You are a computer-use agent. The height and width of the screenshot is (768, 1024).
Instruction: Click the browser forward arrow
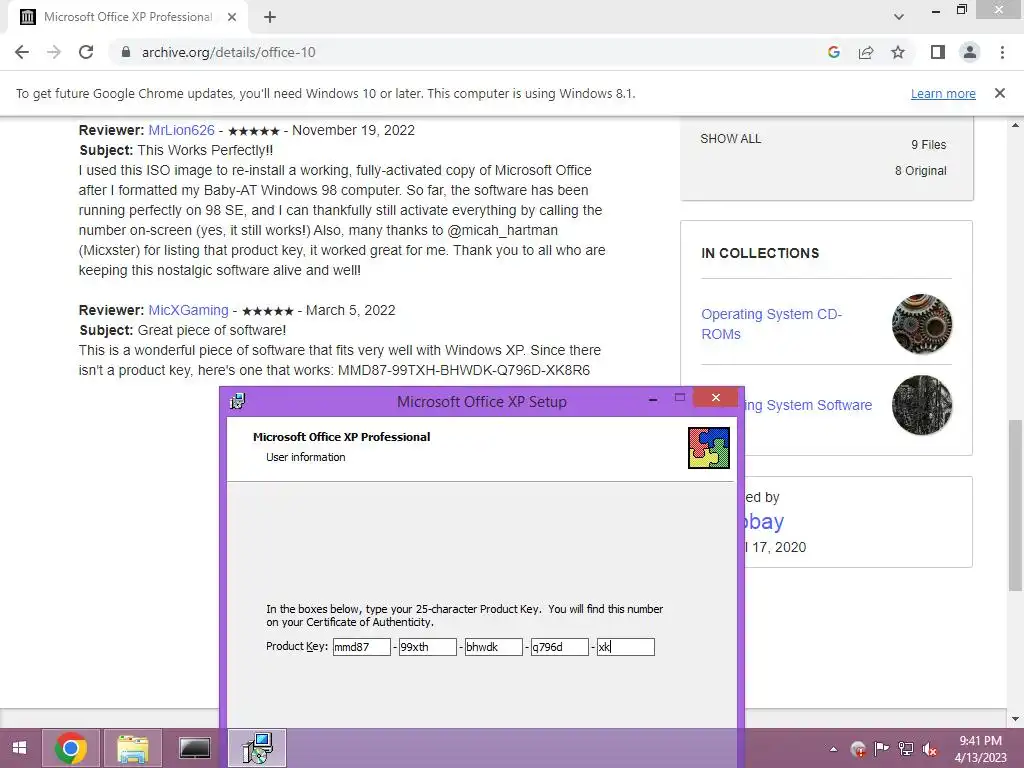click(54, 52)
